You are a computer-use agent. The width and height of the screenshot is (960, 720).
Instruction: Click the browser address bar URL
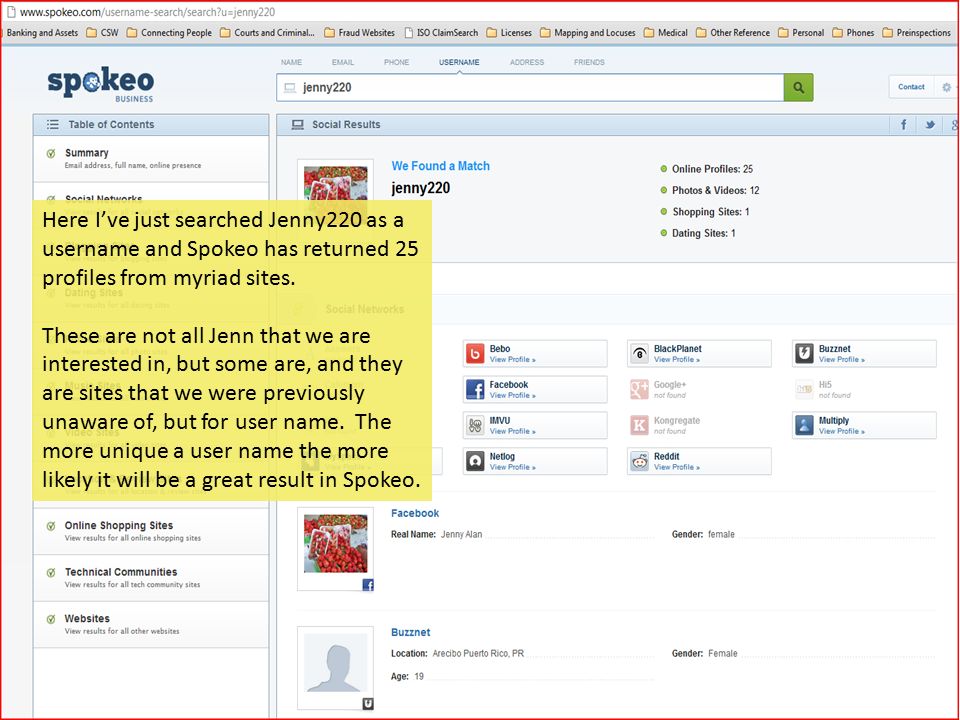(148, 12)
